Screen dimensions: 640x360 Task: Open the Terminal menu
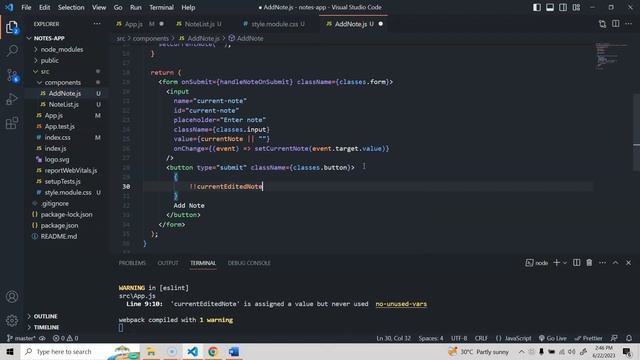click(161, 7)
